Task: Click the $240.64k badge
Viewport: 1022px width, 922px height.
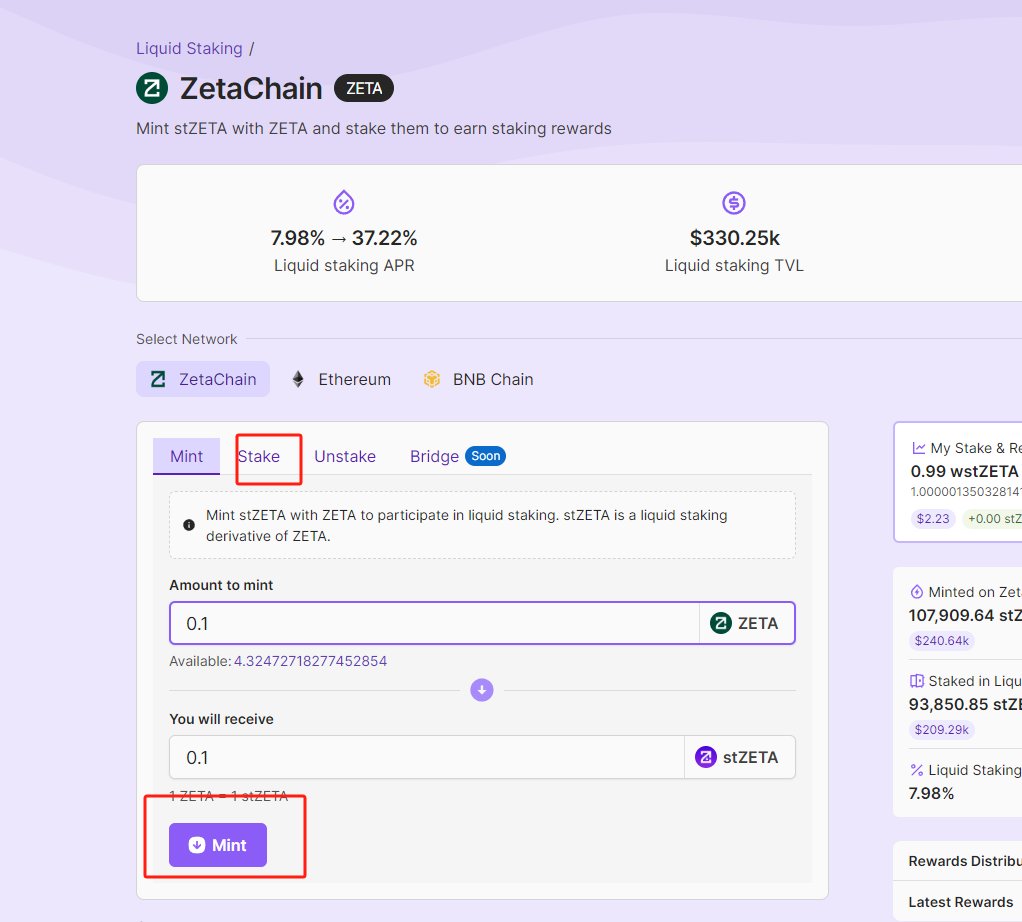Action: (942, 641)
